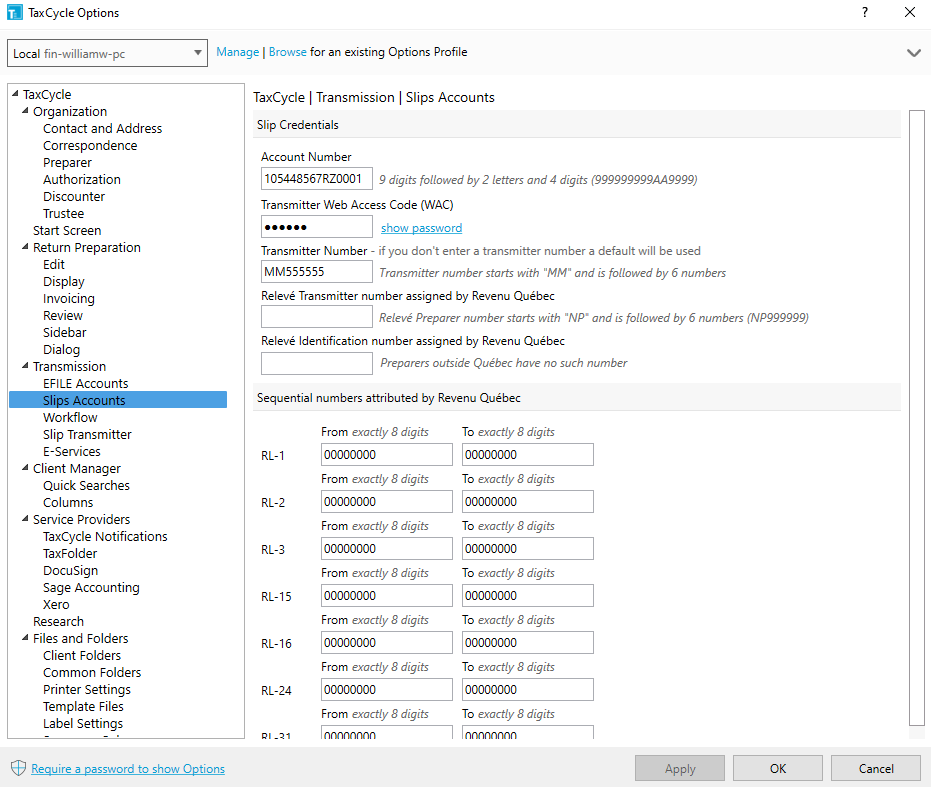Open TaxCycle Notifications settings
Screen dimensions: 931x787
point(105,537)
